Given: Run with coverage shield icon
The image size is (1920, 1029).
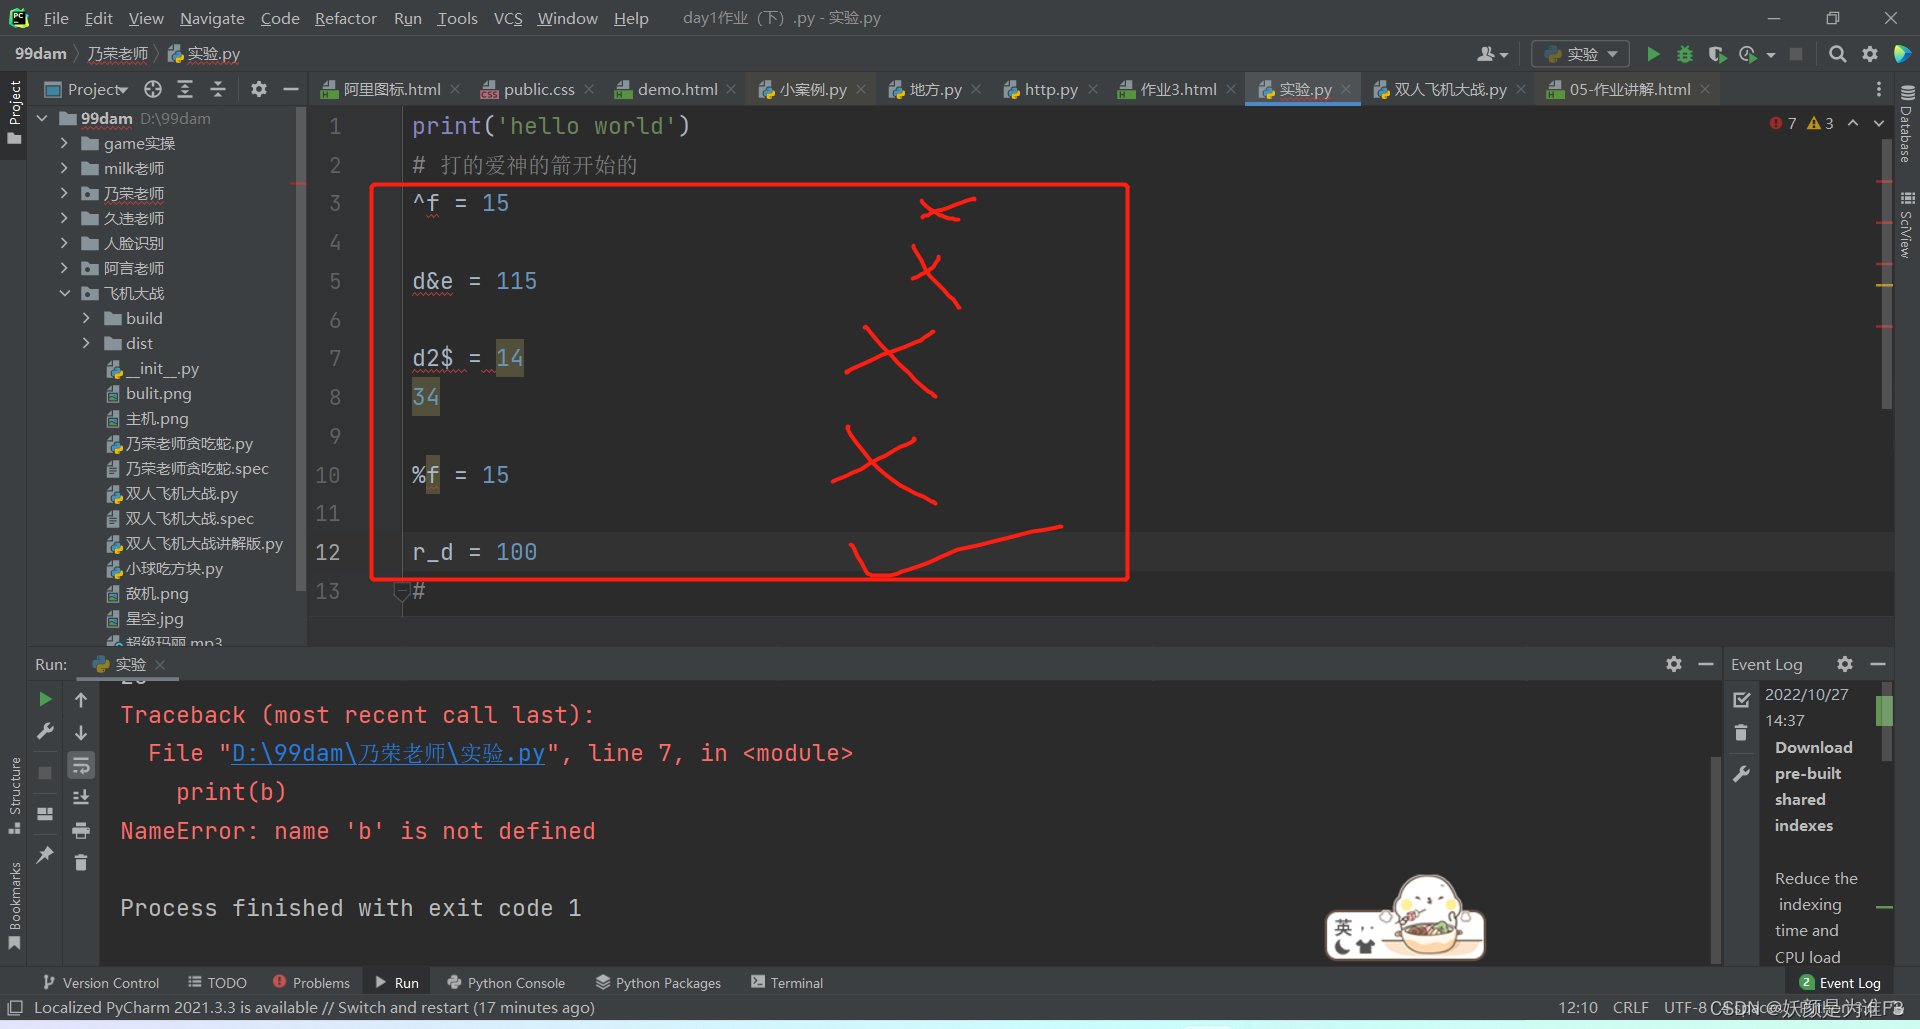Looking at the screenshot, I should [x=1717, y=54].
